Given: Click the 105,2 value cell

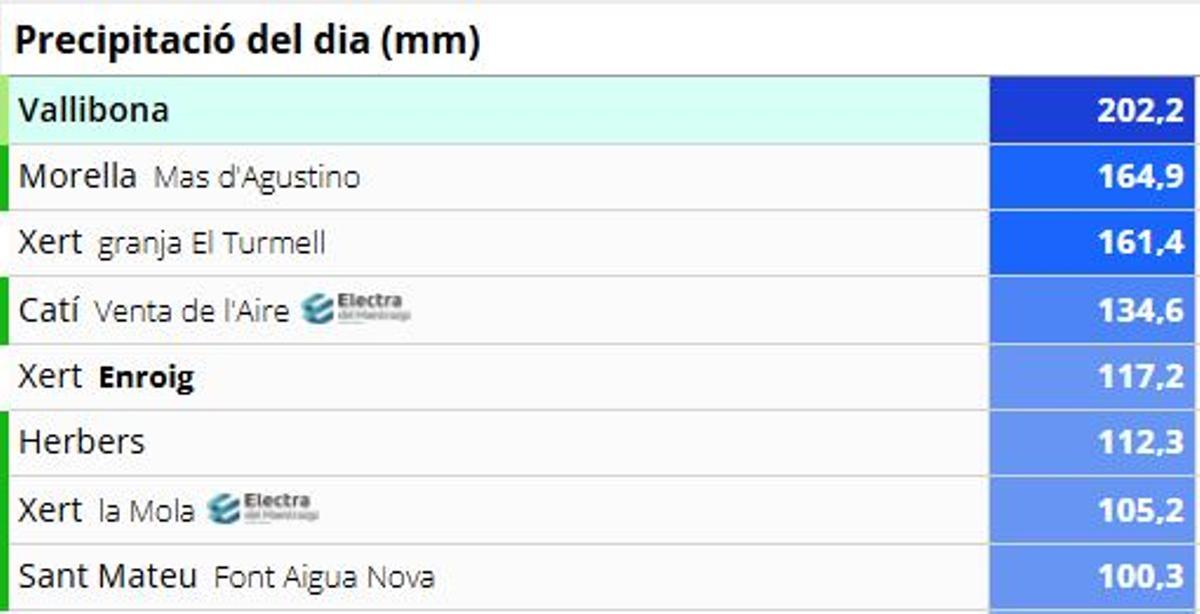Looking at the screenshot, I should (1094, 510).
